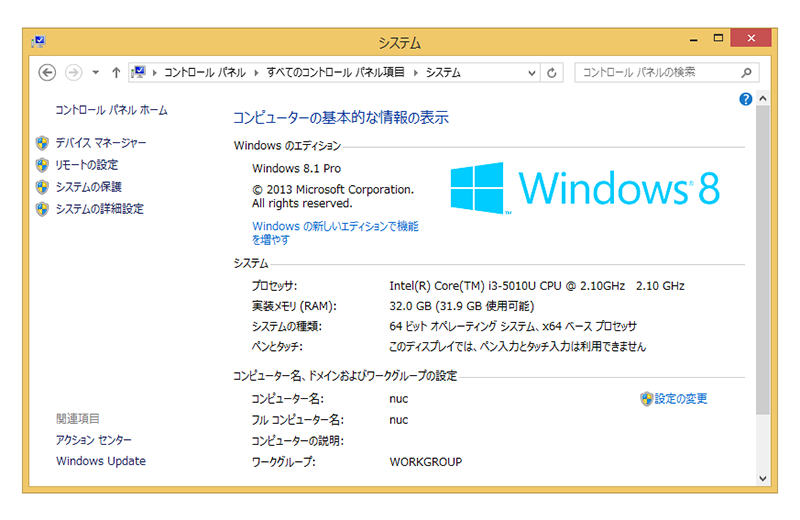
Task: Close the システム window
Action: click(751, 38)
